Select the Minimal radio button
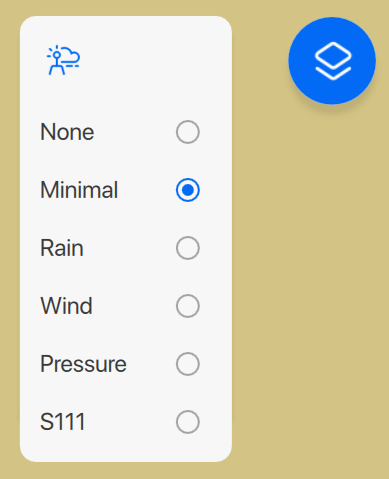 188,190
